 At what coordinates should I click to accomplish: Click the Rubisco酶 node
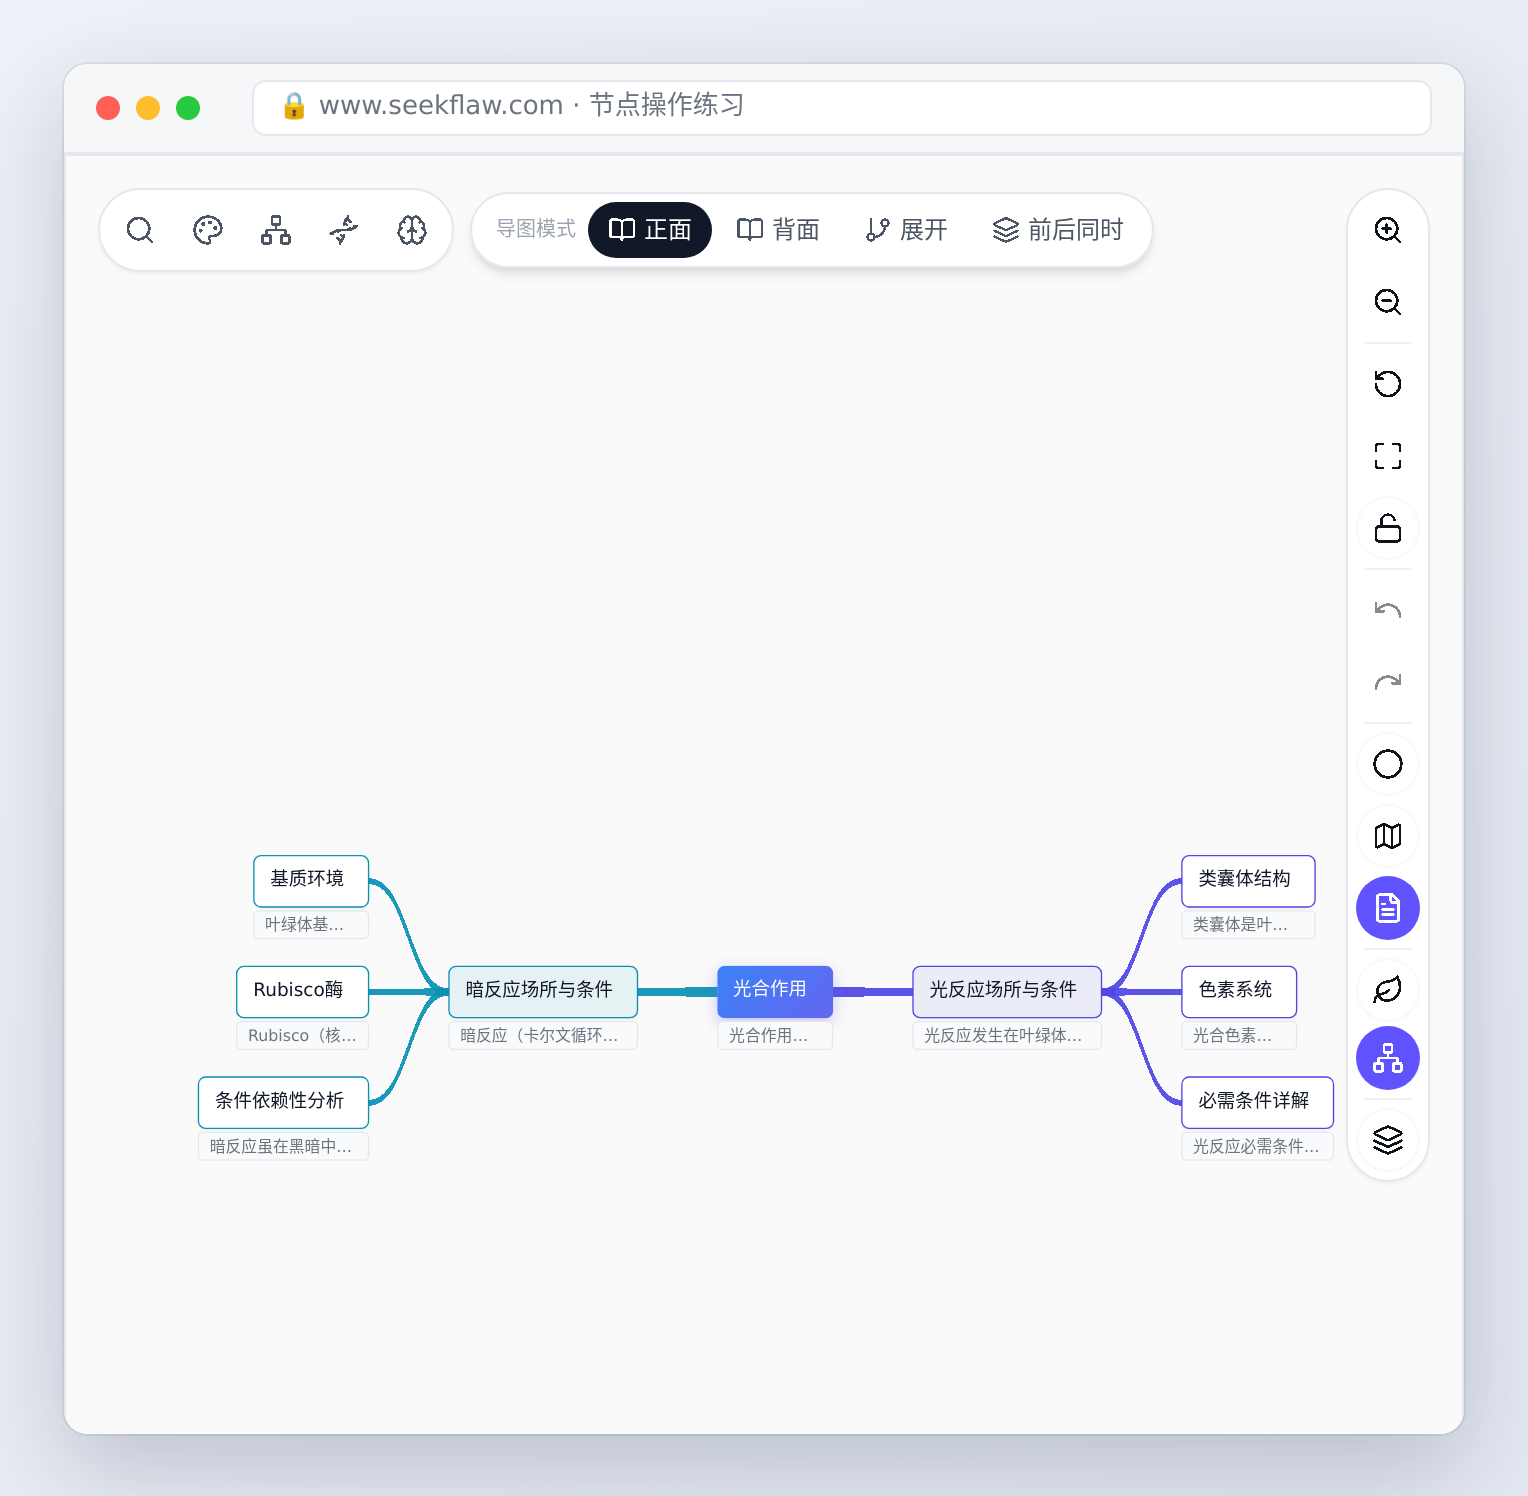click(303, 991)
